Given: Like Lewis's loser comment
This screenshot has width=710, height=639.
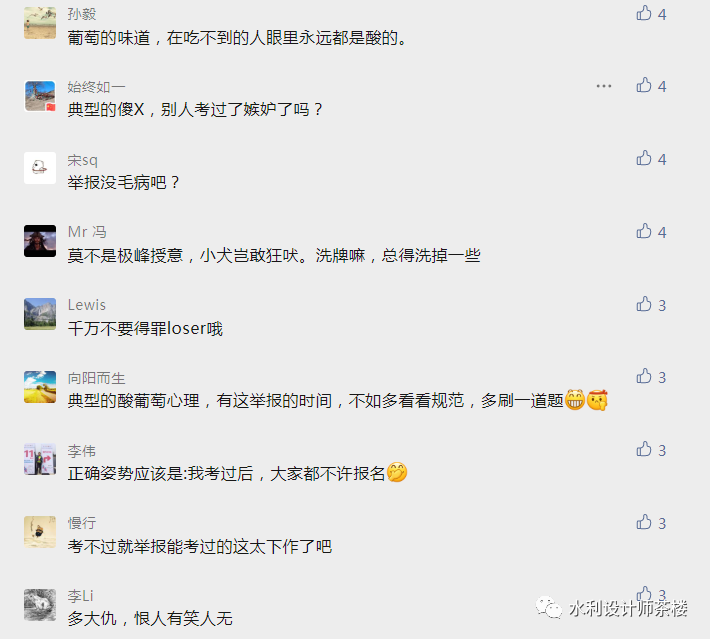Looking at the screenshot, I should [x=643, y=304].
